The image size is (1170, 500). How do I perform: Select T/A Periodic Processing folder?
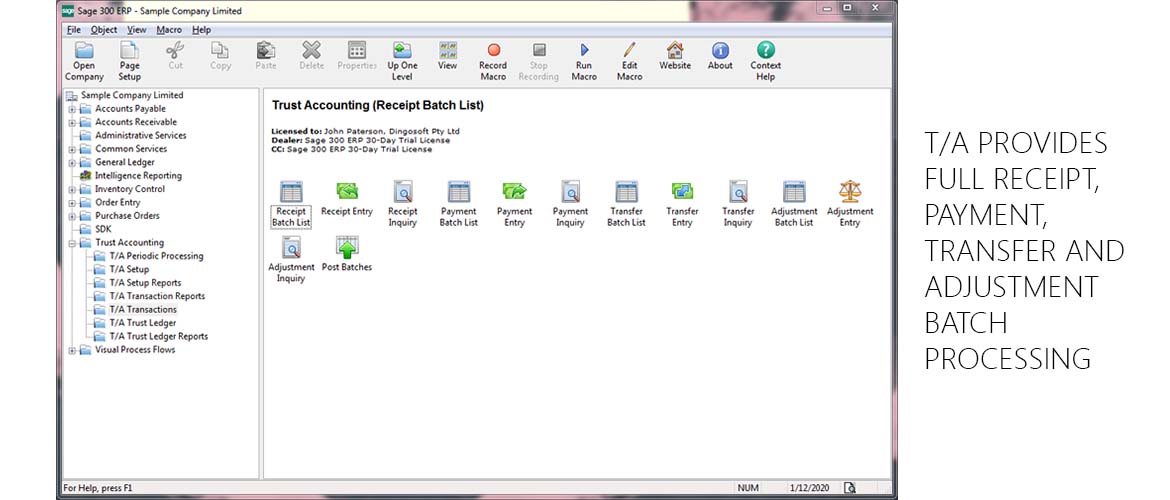(156, 256)
